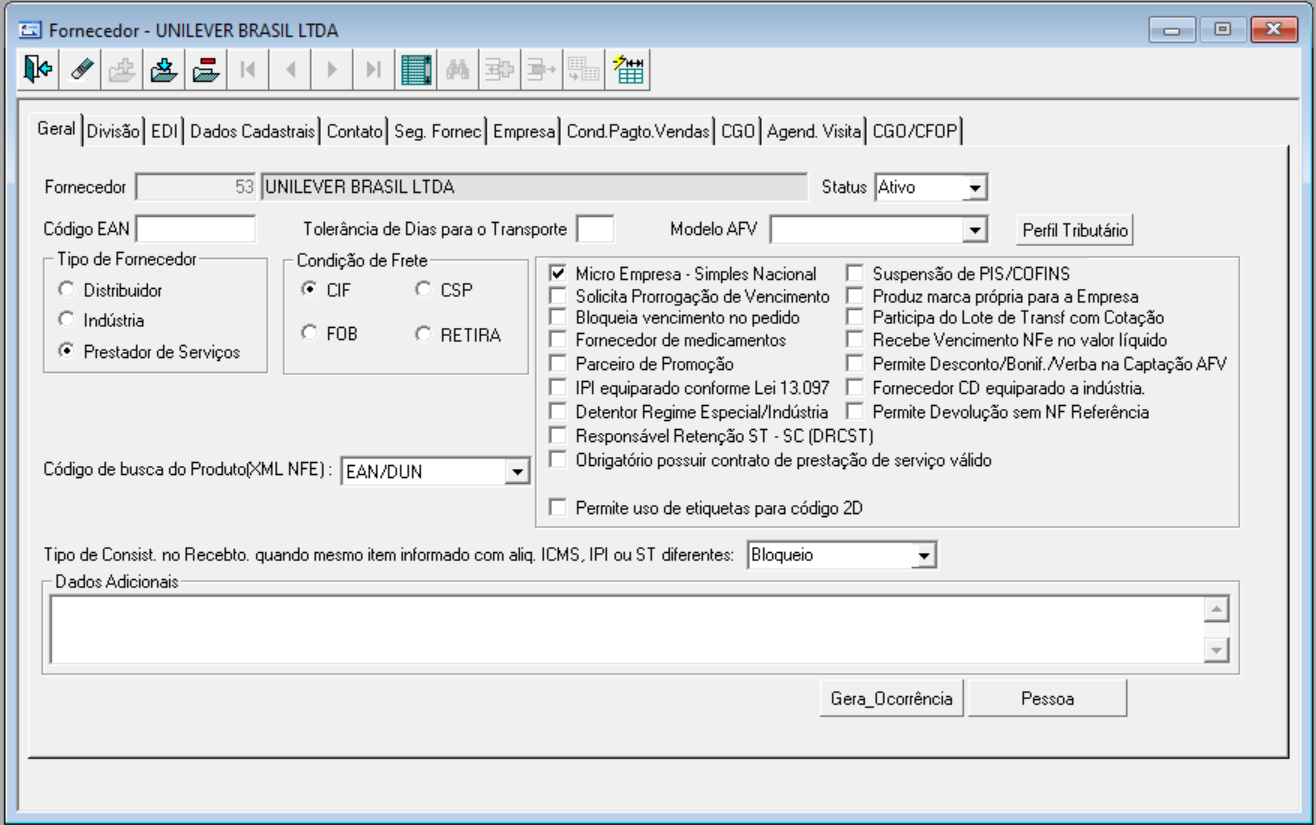Switch to CGO/CFOP tab
This screenshot has height=825, width=1316.
pos(915,131)
